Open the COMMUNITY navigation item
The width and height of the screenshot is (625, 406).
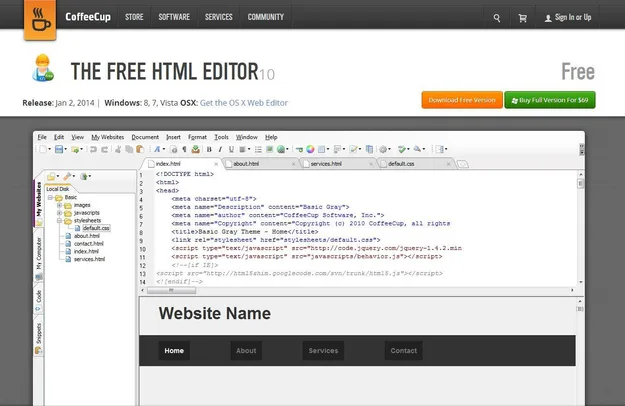click(265, 17)
